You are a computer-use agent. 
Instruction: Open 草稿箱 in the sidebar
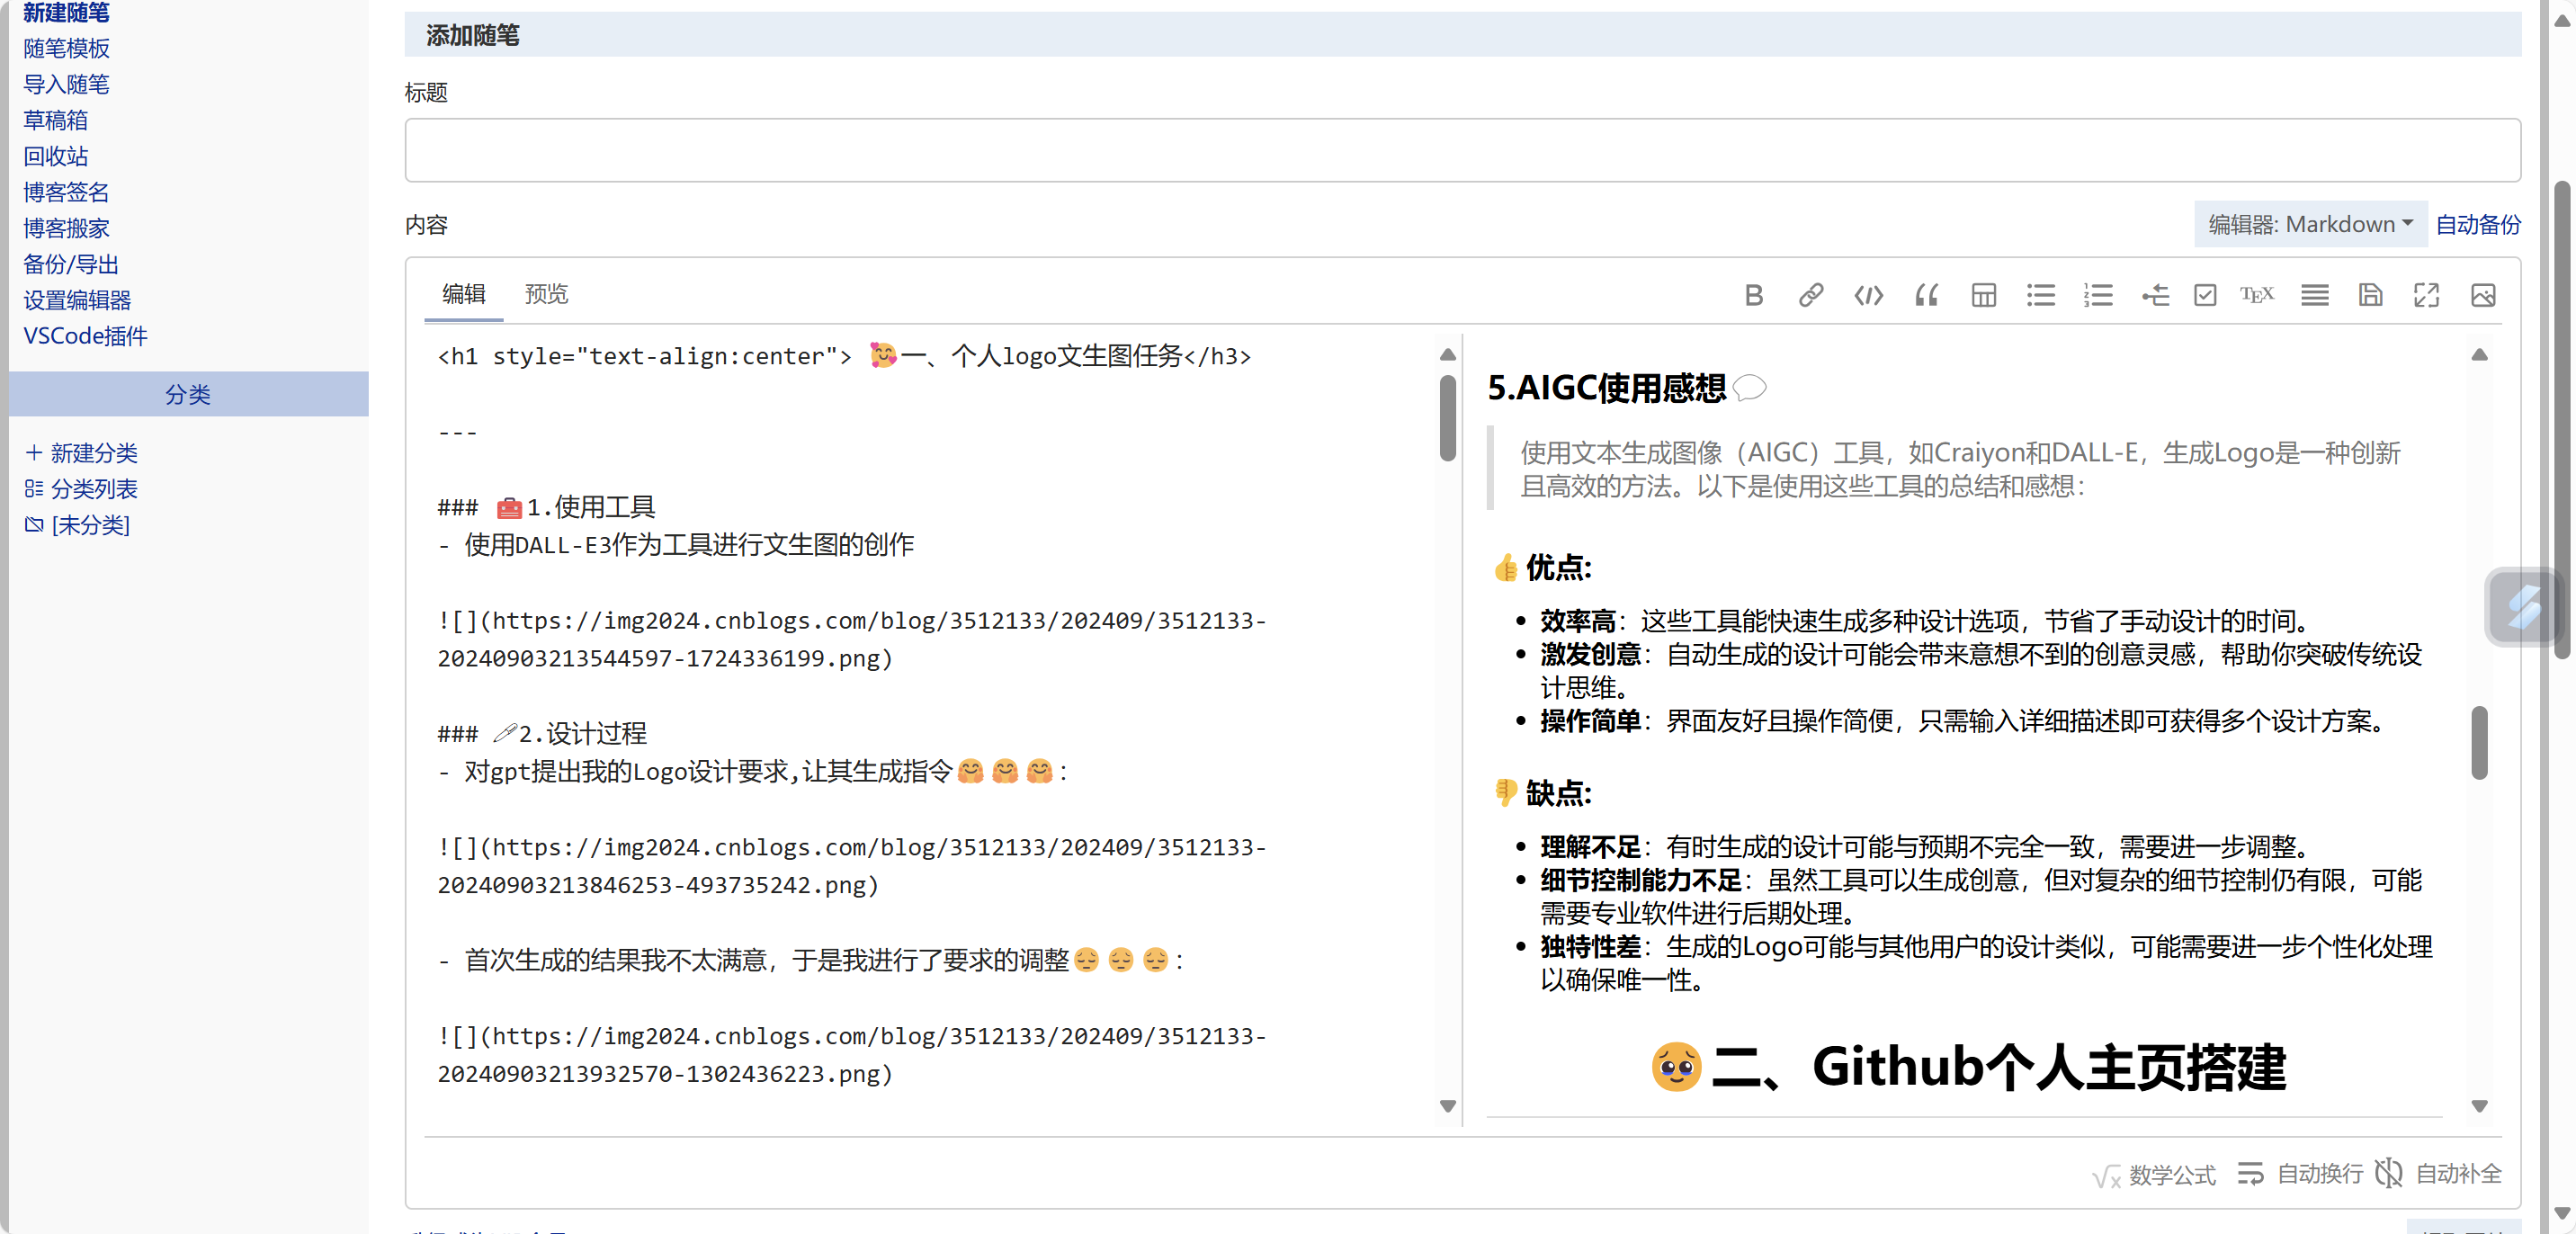click(56, 120)
